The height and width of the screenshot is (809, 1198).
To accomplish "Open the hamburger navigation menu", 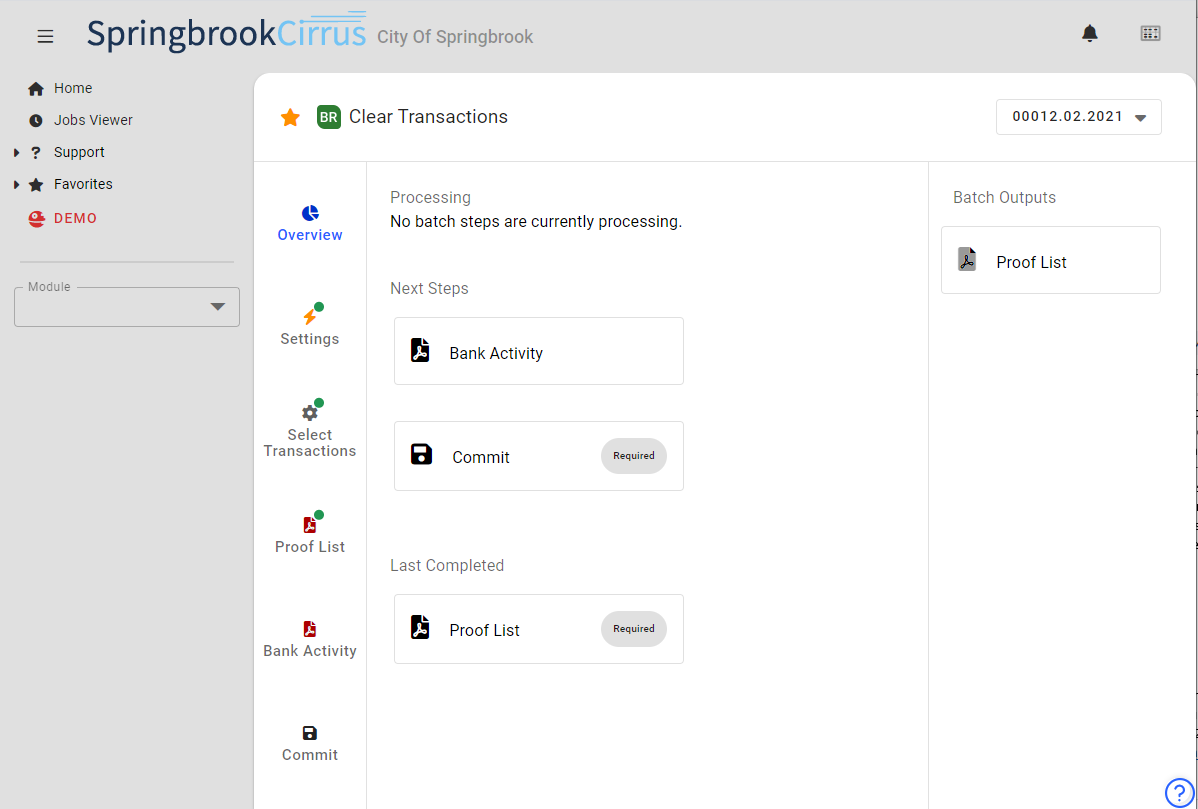I will point(45,36).
